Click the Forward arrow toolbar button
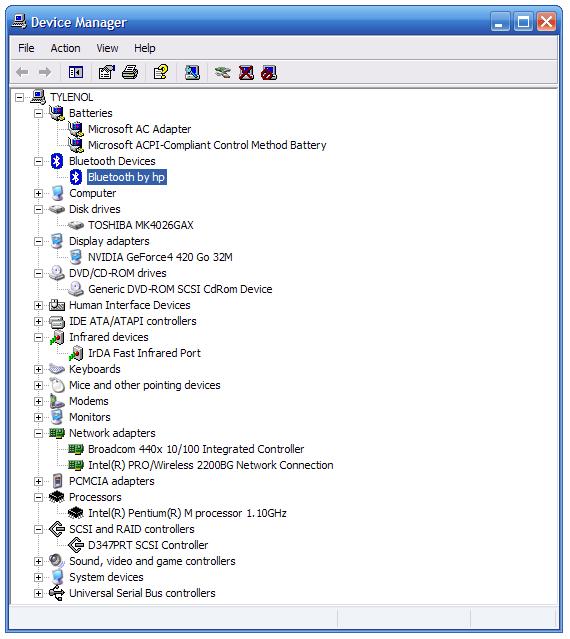The image size is (570, 639). (x=44, y=73)
